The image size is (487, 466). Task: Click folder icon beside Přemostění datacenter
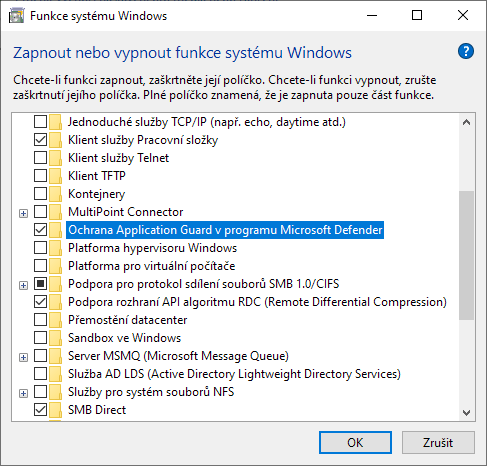(55, 320)
